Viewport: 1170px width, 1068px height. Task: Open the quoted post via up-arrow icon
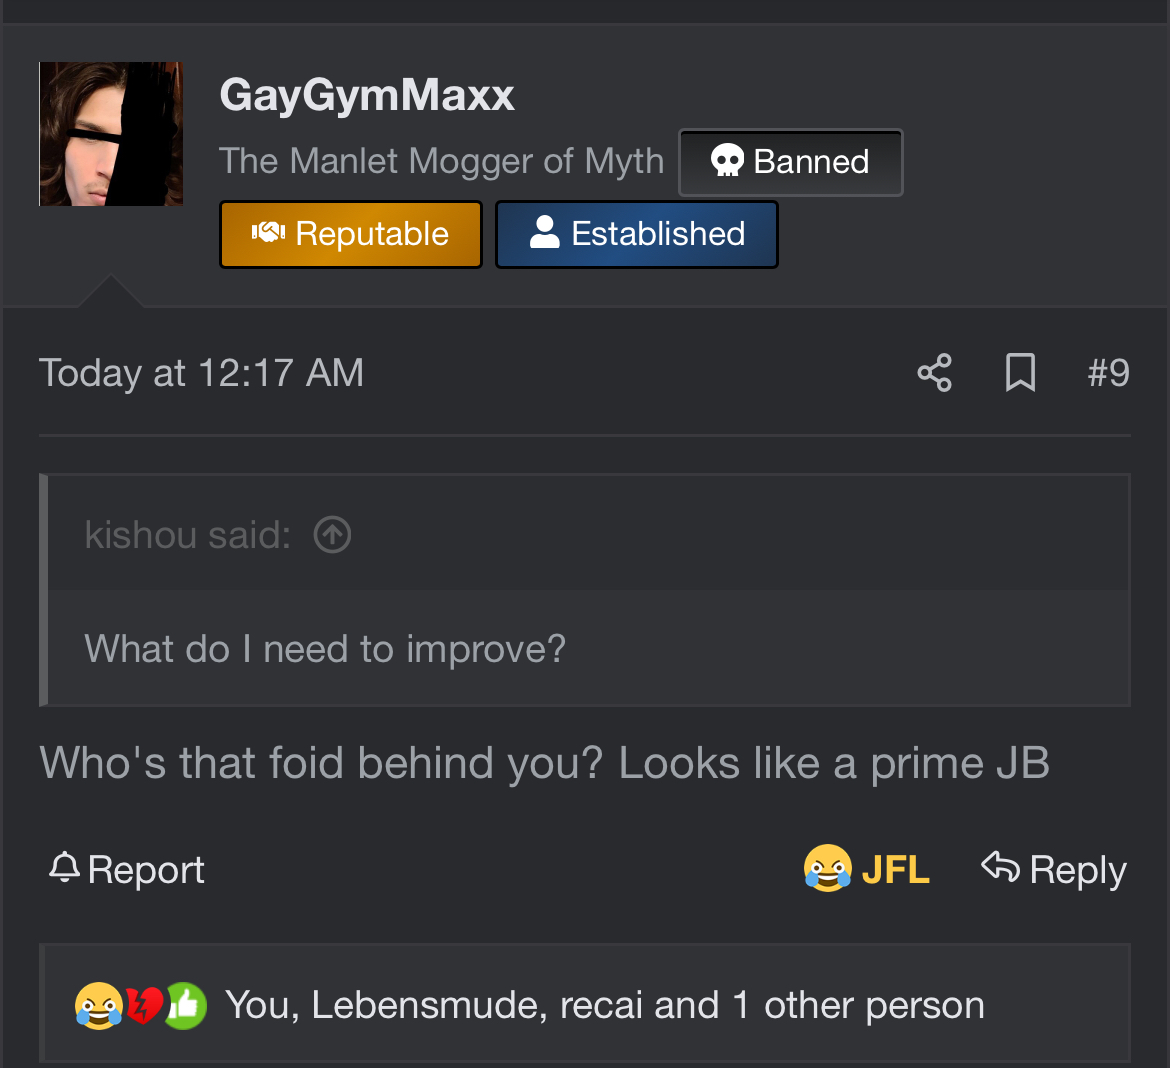332,534
